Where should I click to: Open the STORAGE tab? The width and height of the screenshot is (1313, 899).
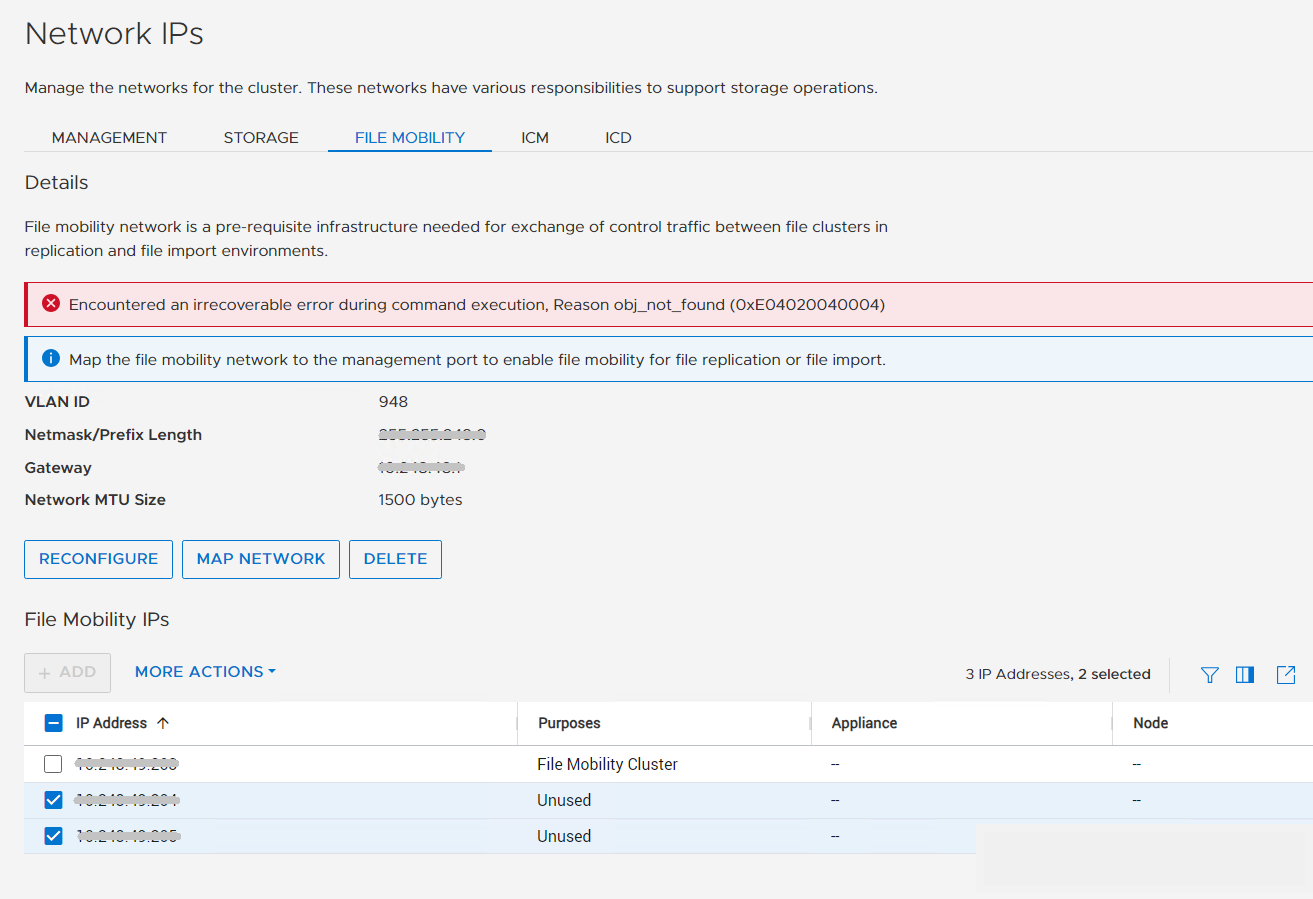point(260,137)
